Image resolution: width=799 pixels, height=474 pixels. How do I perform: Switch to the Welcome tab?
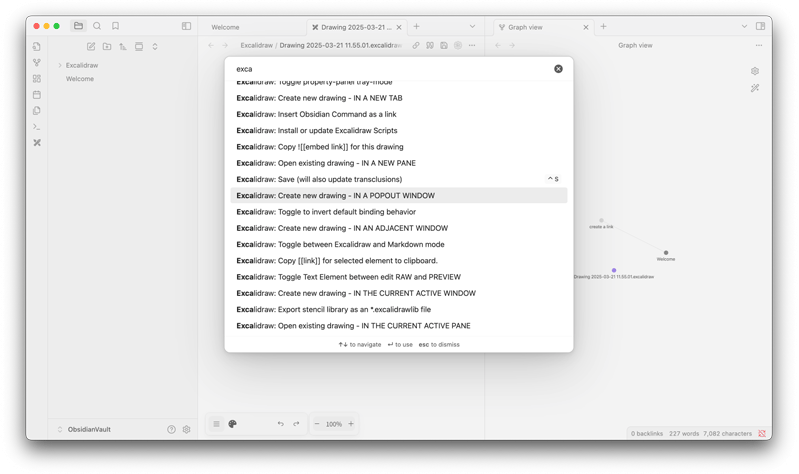(x=225, y=27)
